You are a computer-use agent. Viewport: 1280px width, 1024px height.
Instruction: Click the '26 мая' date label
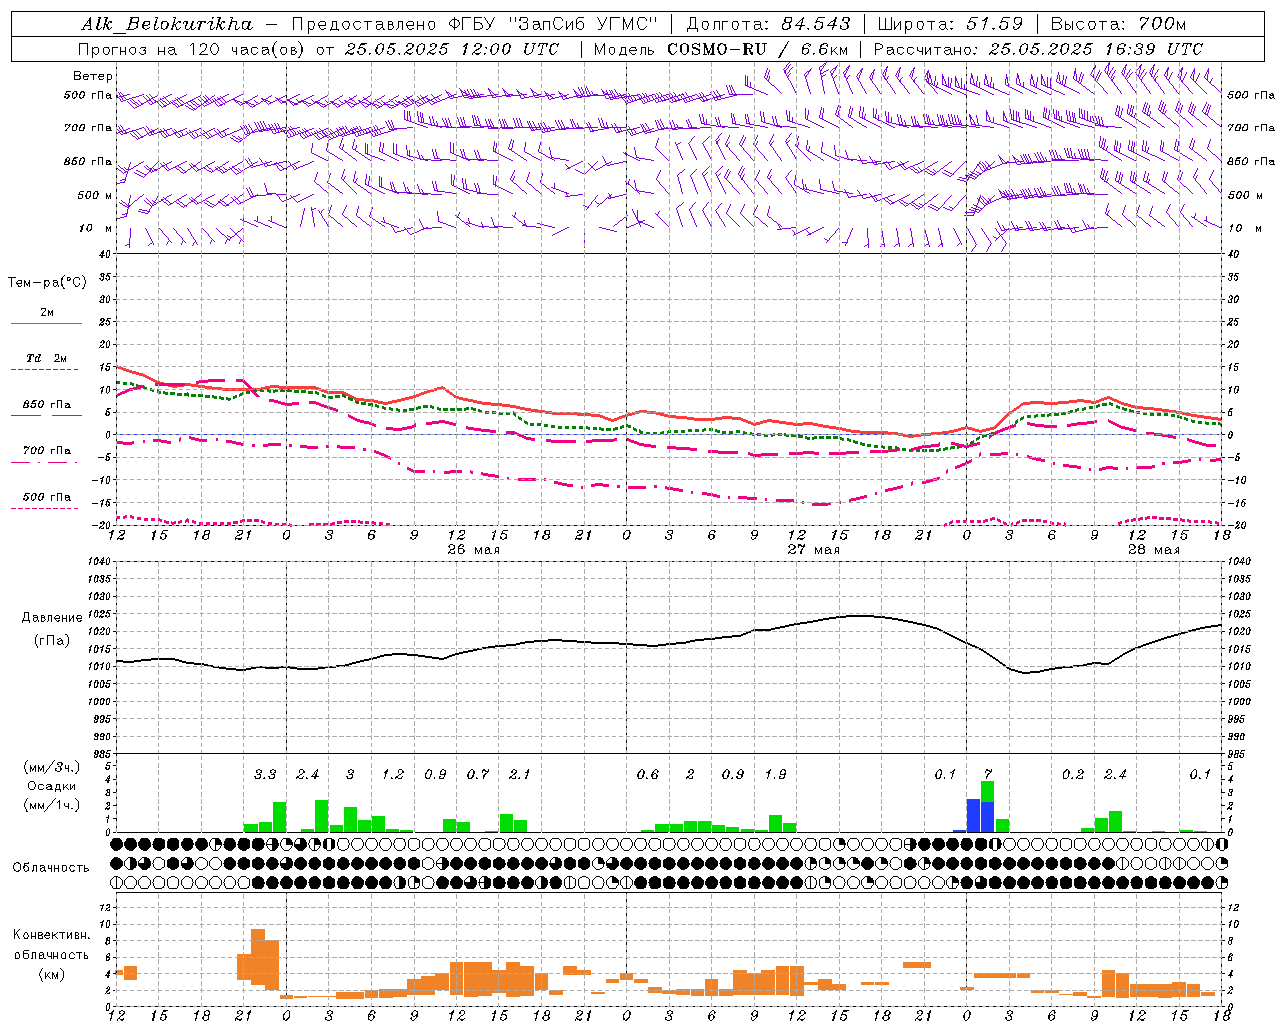coord(474,550)
